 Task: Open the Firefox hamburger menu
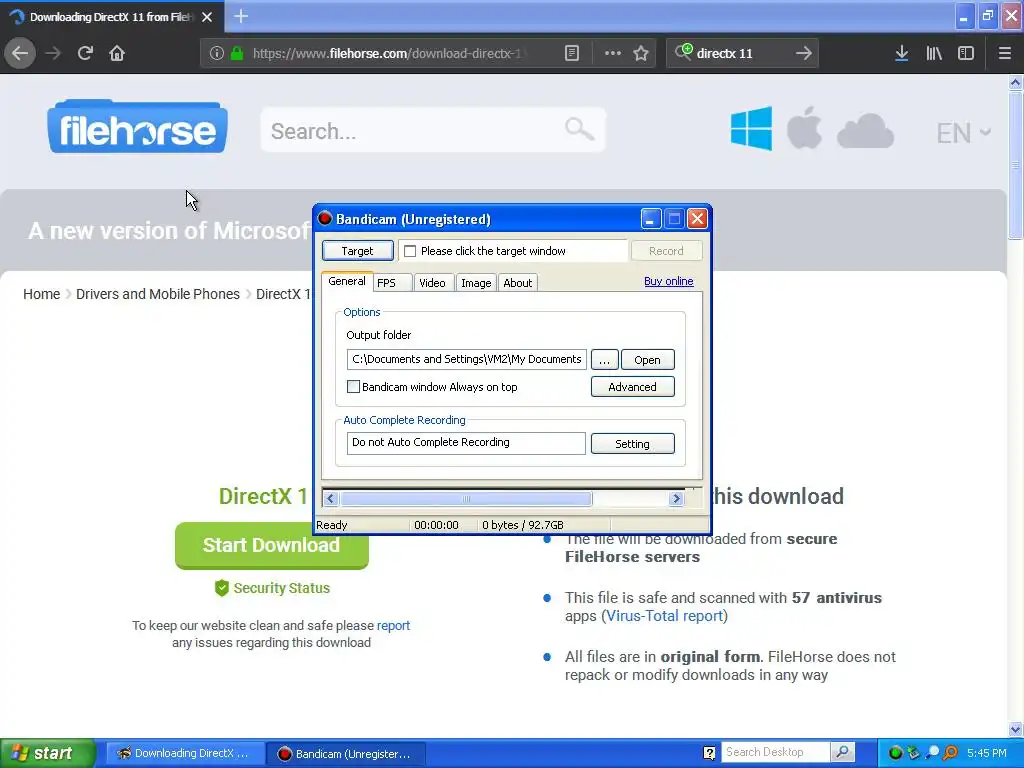pos(1005,53)
